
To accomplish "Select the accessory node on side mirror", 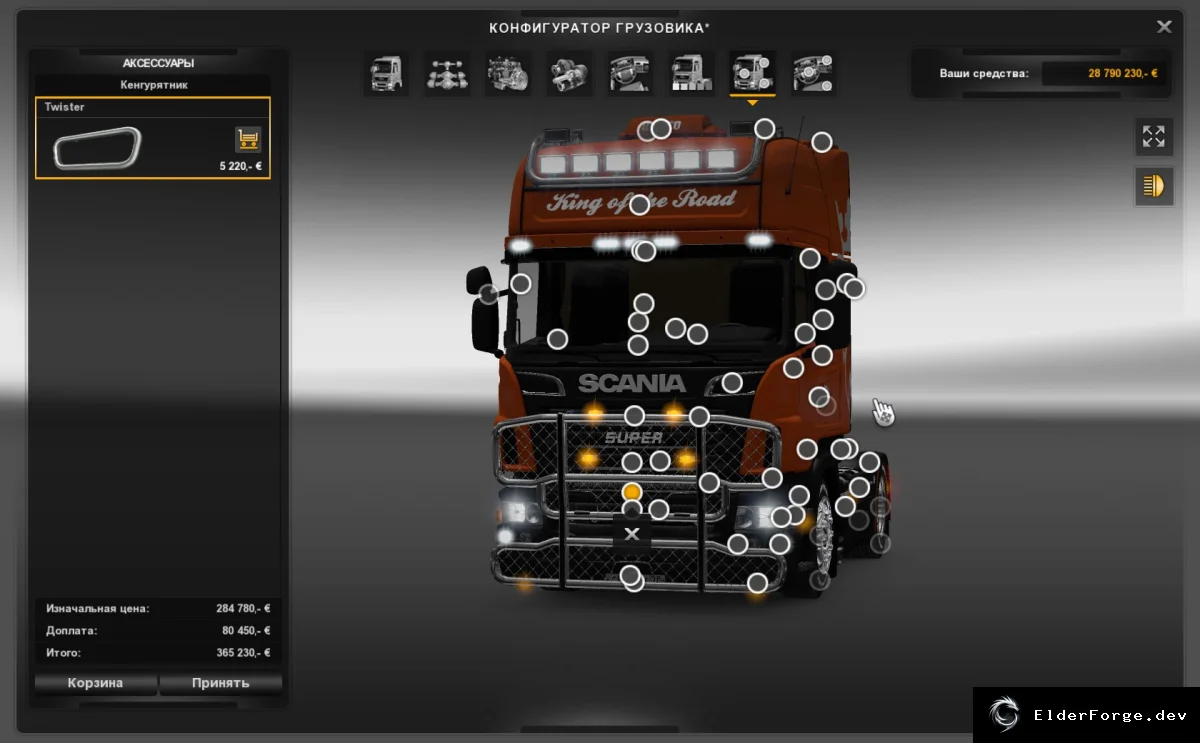I will [488, 294].
